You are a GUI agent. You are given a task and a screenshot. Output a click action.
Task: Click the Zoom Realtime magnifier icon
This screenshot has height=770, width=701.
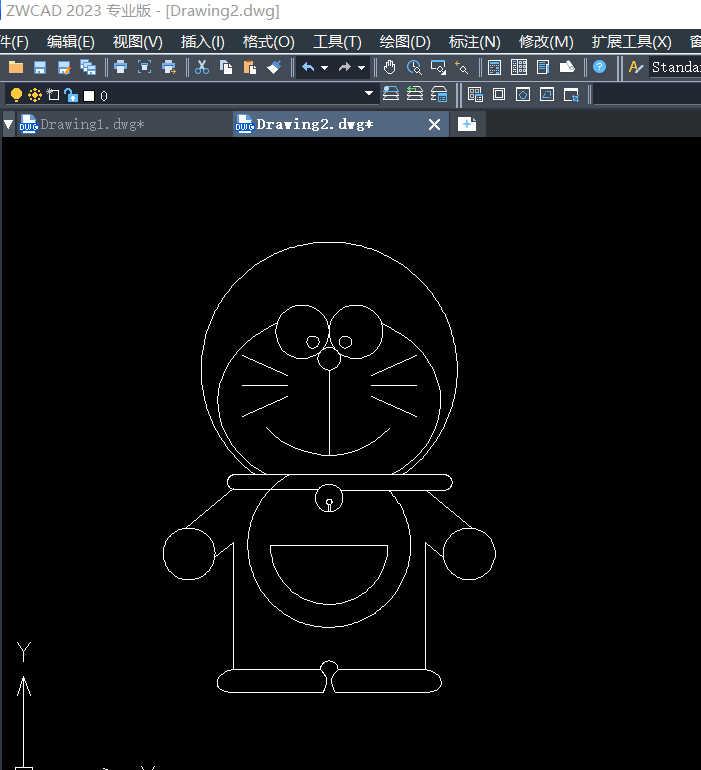pyautogui.click(x=413, y=67)
